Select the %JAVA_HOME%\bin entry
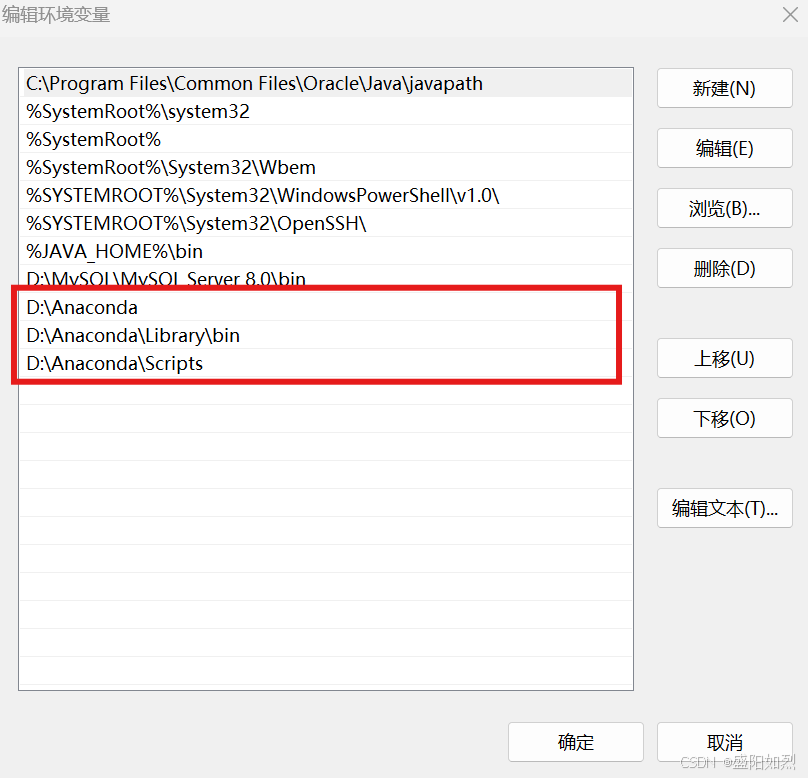This screenshot has height=778, width=808. click(x=326, y=251)
